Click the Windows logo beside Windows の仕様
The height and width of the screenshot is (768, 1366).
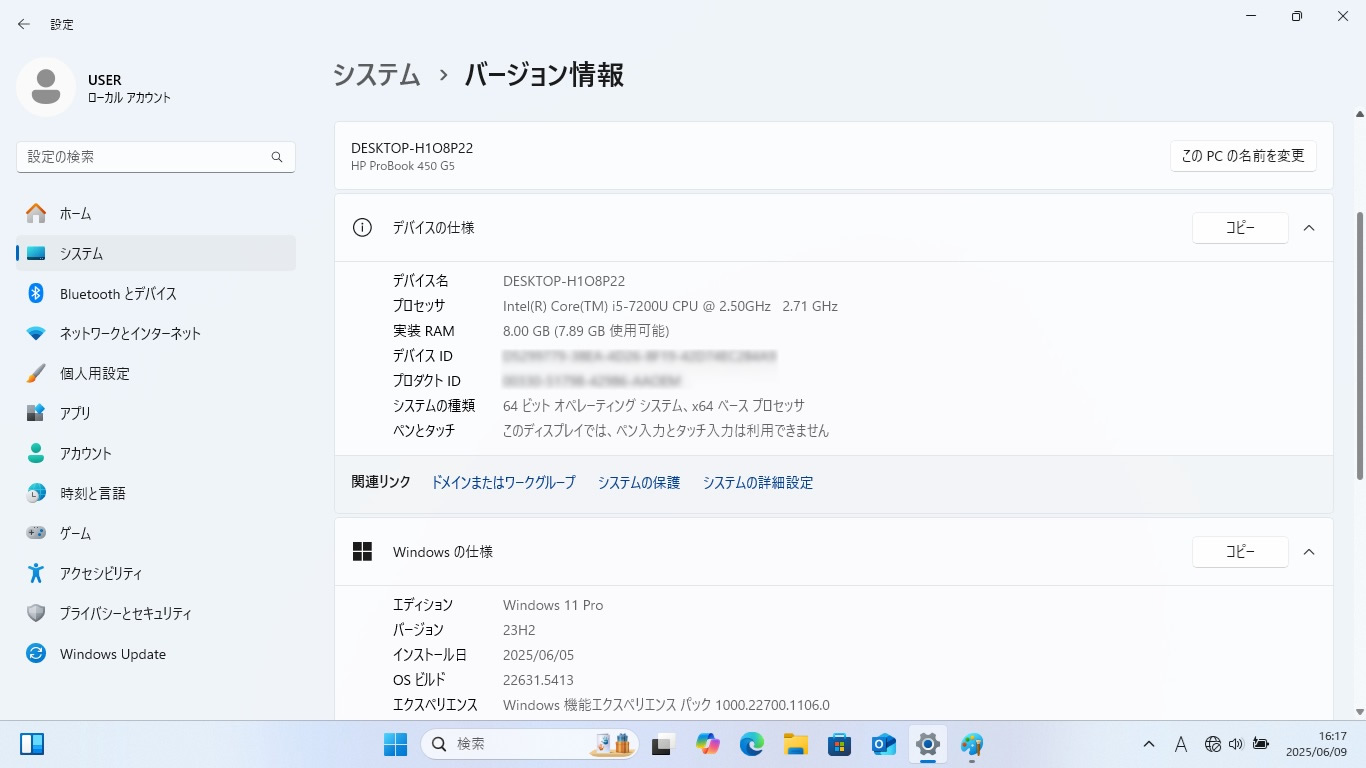coord(362,551)
